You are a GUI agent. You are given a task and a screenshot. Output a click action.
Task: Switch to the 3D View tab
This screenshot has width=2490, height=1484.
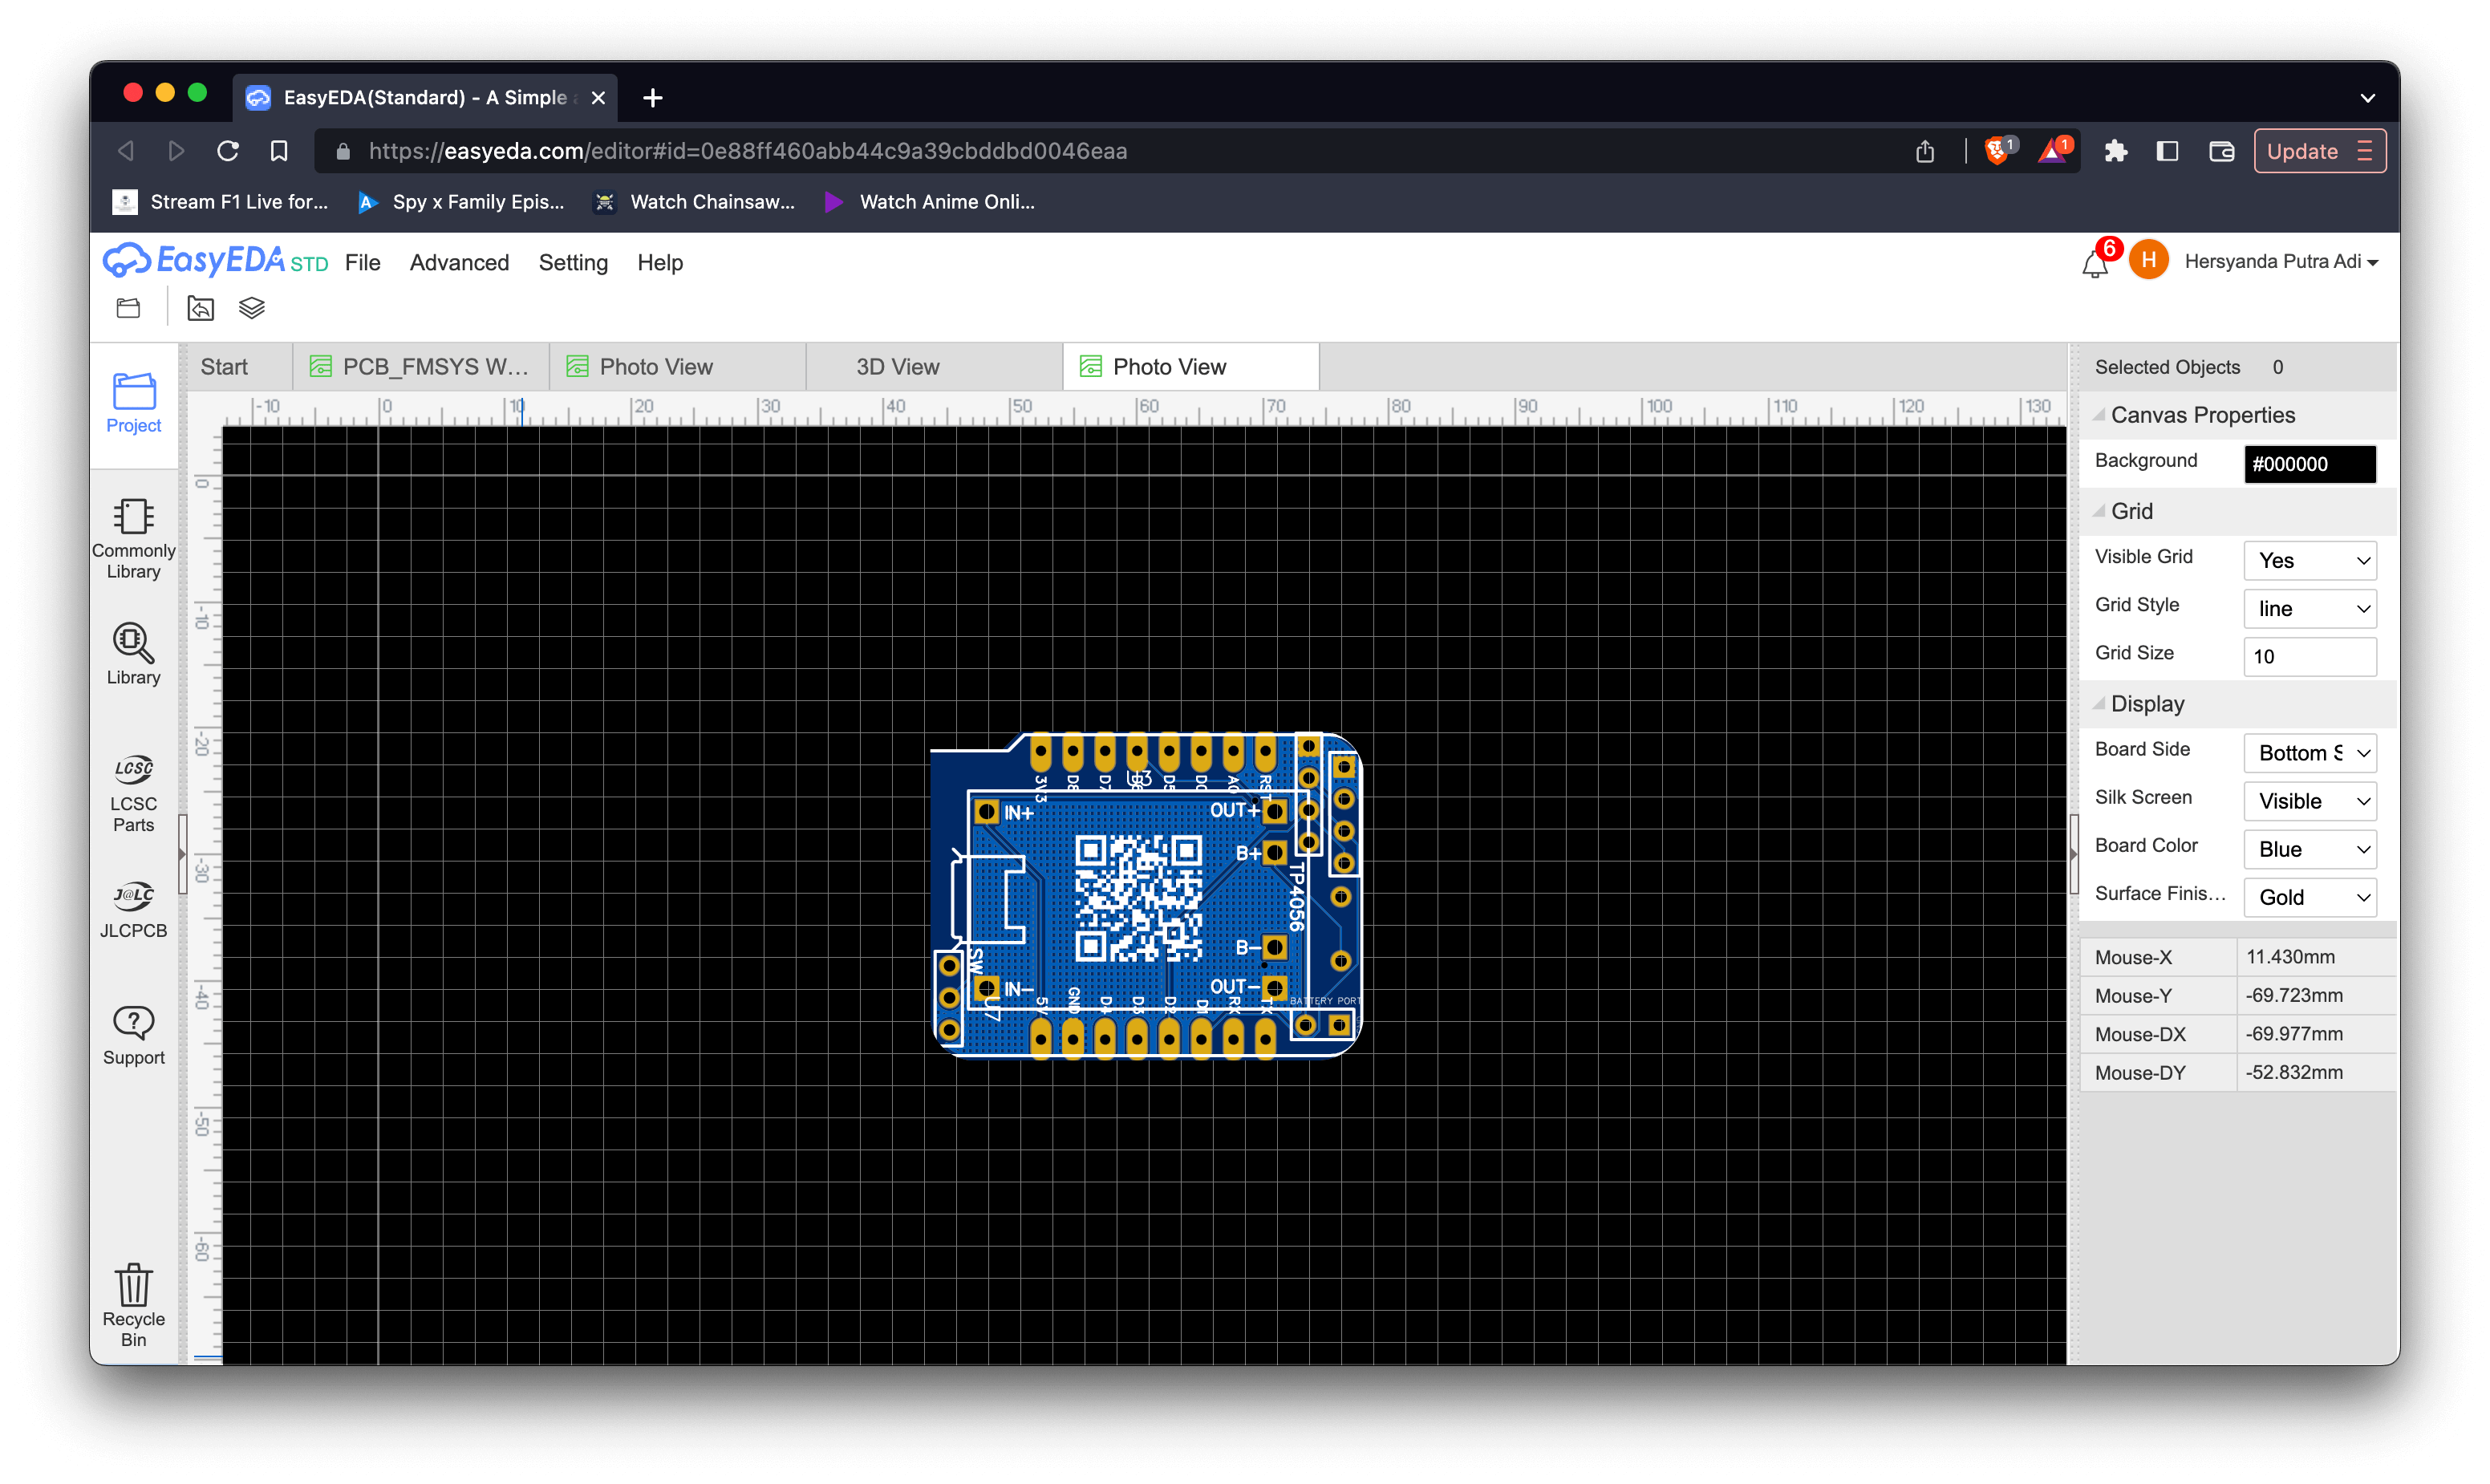tap(897, 367)
